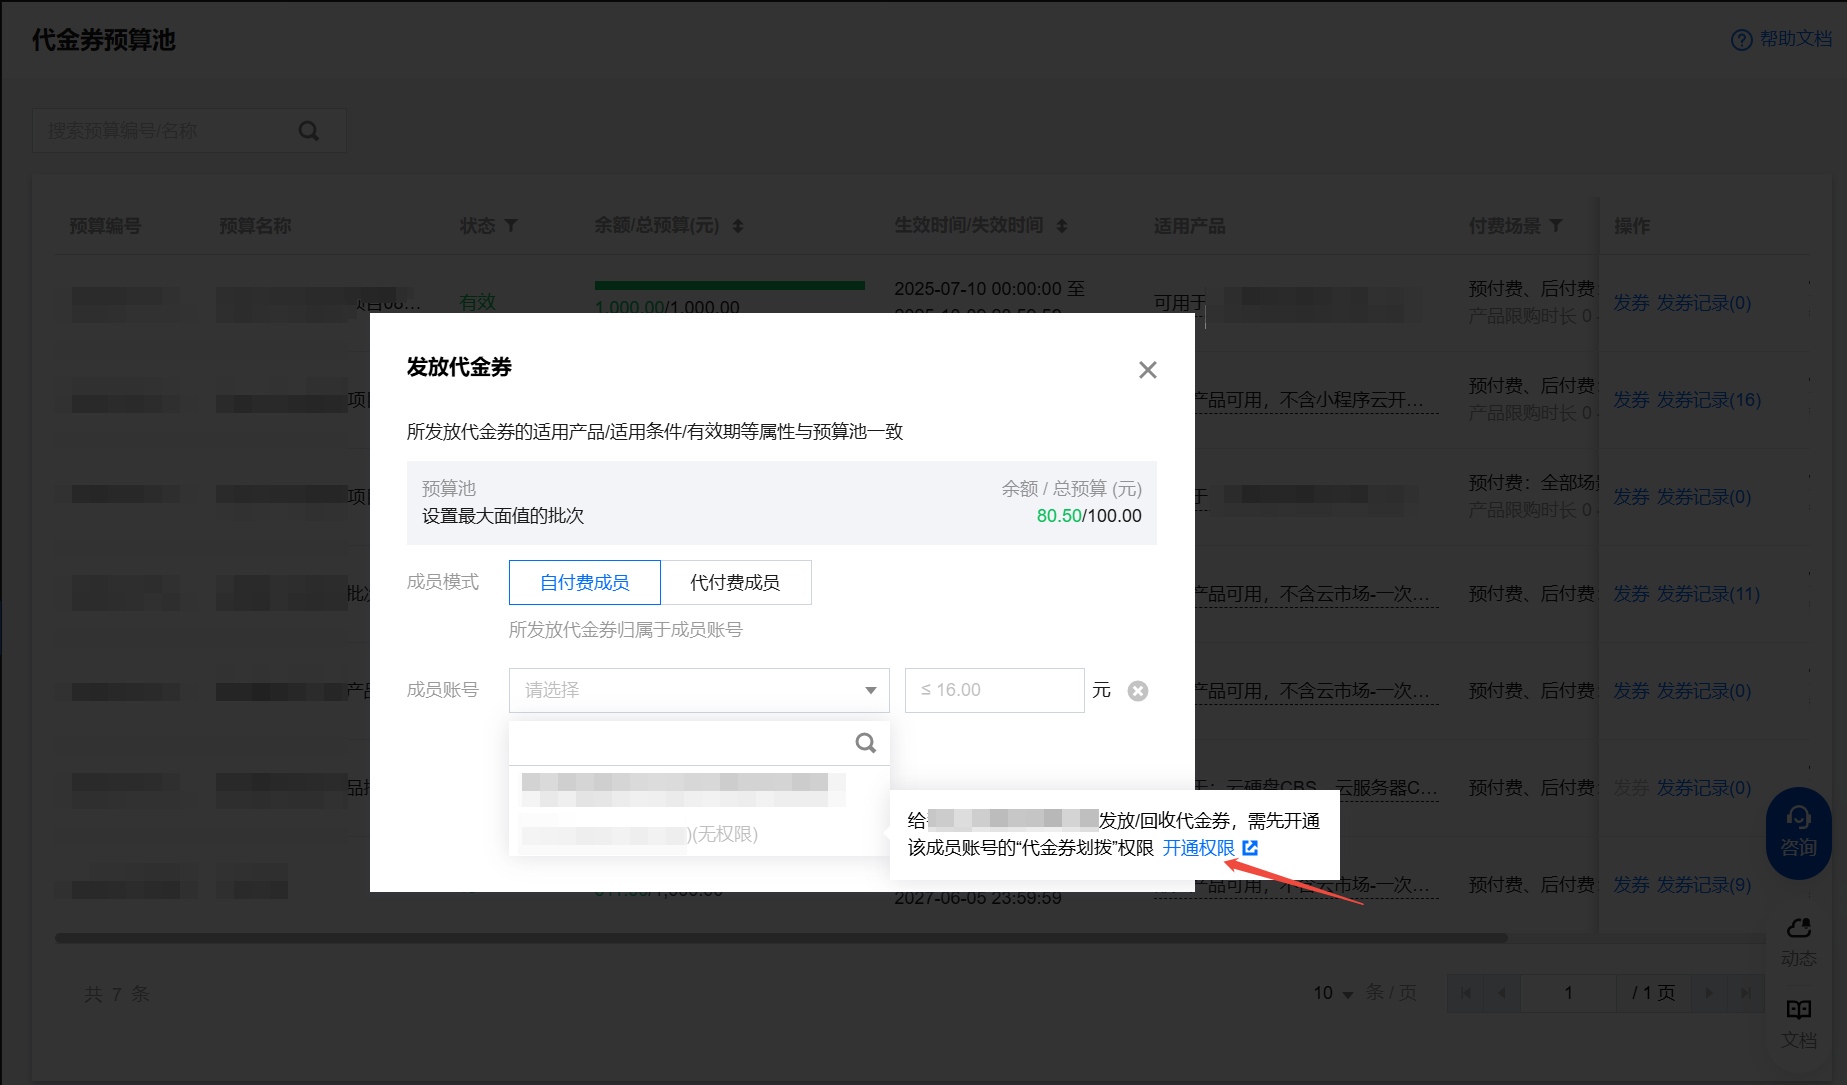This screenshot has width=1847, height=1085.
Task: Expand the 成员账号 请选择 dropdown
Action: [x=698, y=690]
